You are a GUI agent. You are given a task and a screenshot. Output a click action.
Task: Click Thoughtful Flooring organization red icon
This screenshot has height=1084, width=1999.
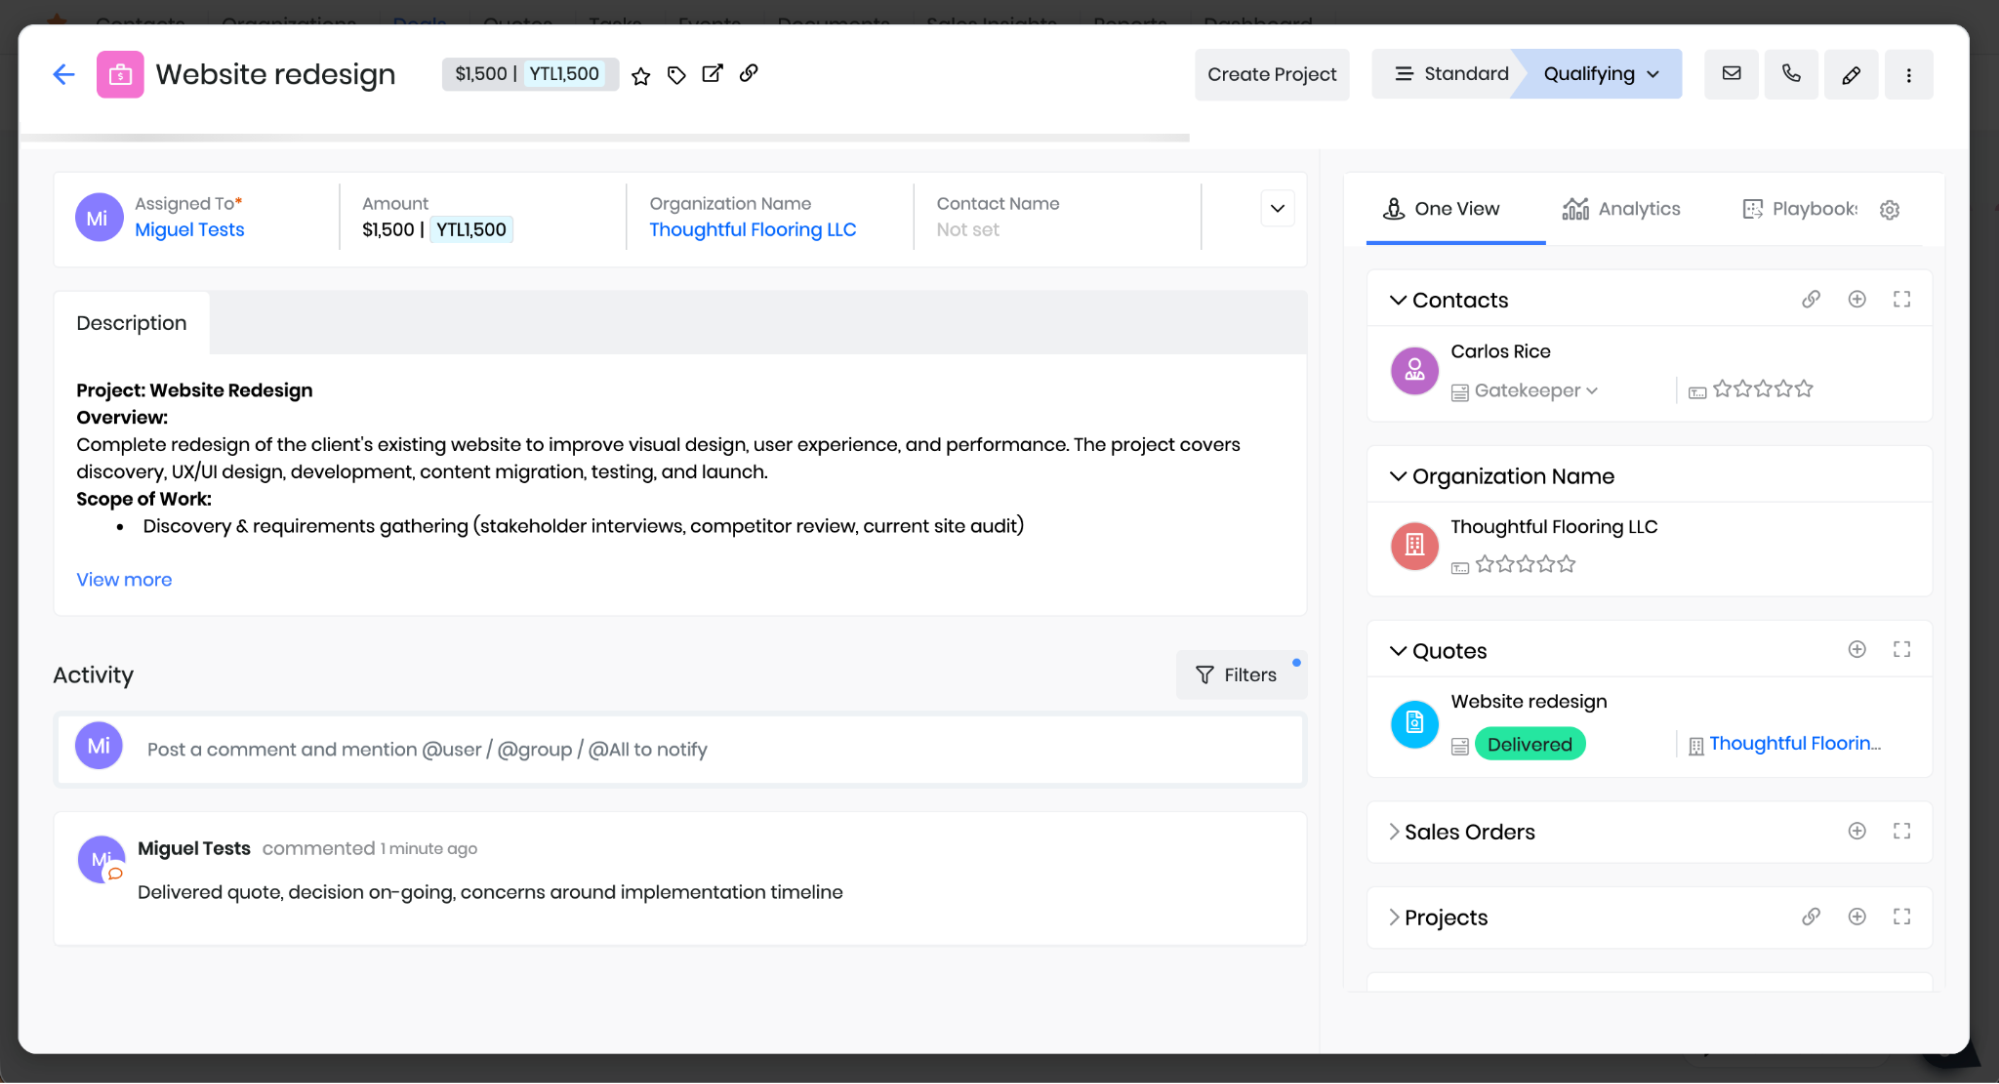point(1414,546)
